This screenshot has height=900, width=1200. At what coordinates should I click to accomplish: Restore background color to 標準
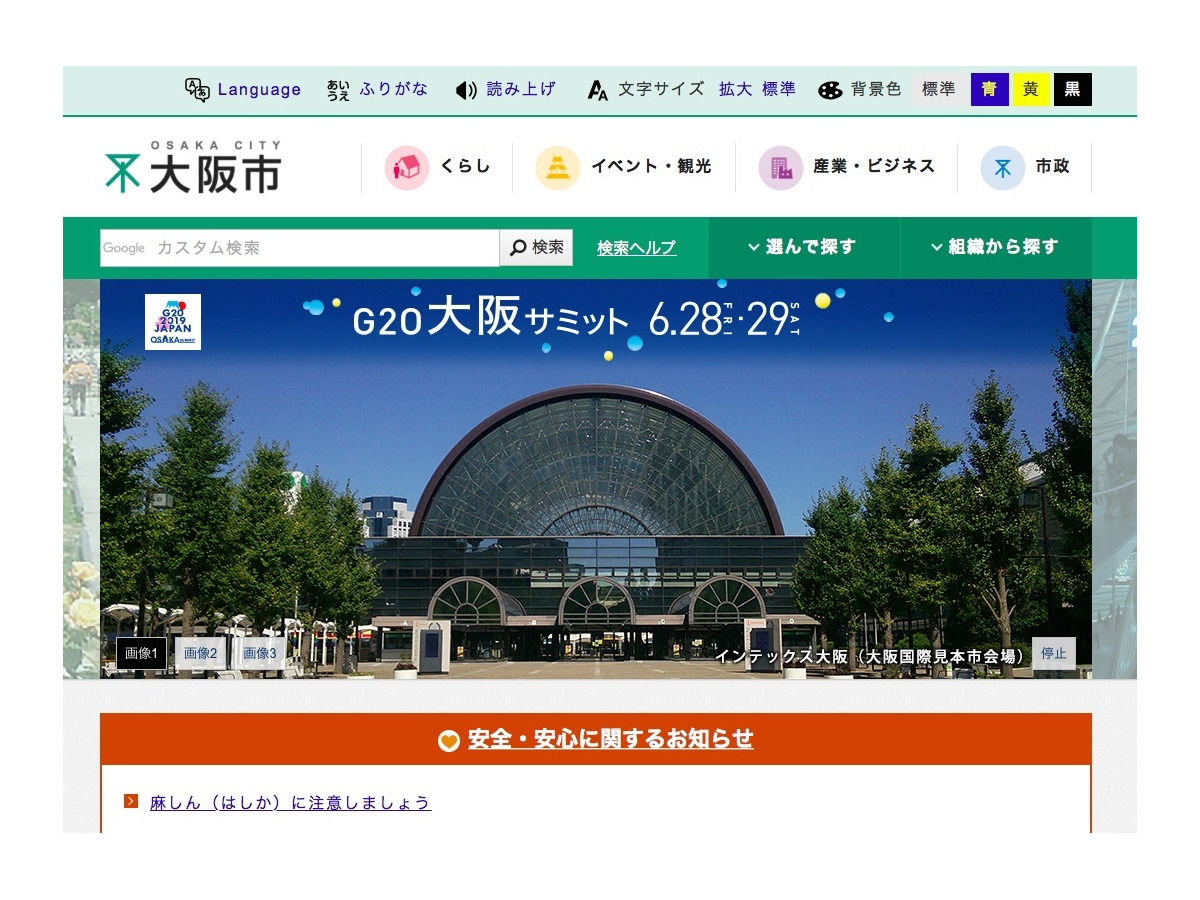coord(938,89)
